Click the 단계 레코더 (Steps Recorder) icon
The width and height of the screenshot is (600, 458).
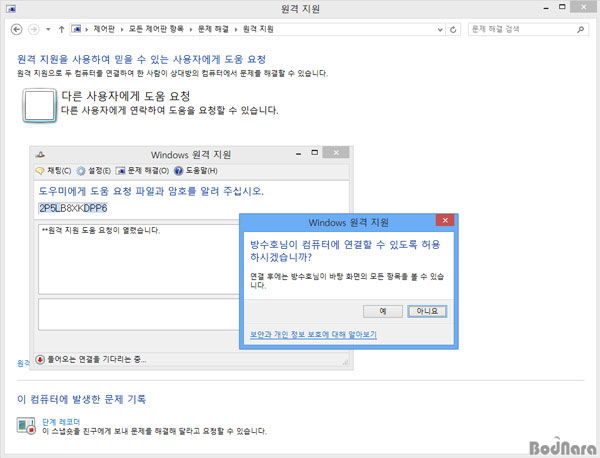(x=26, y=425)
